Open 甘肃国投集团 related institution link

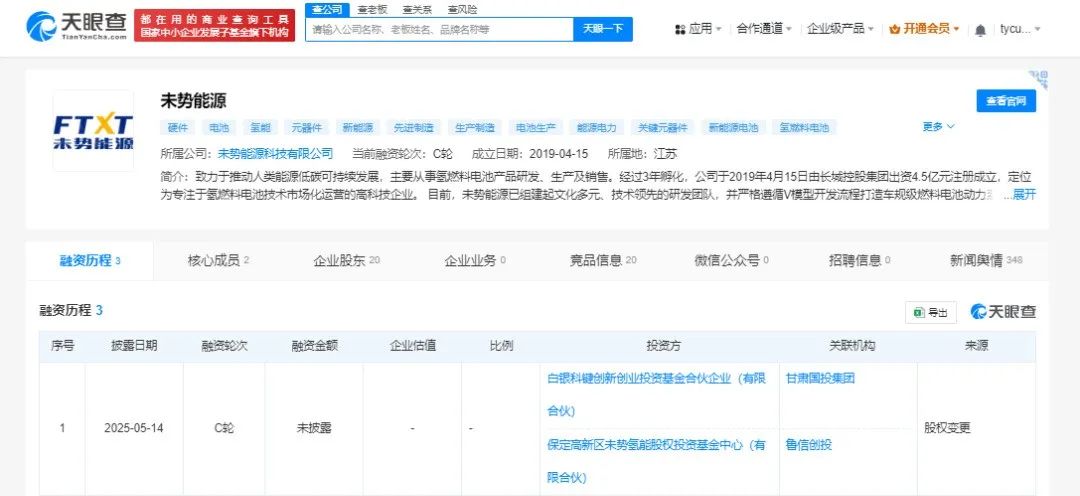click(820, 378)
